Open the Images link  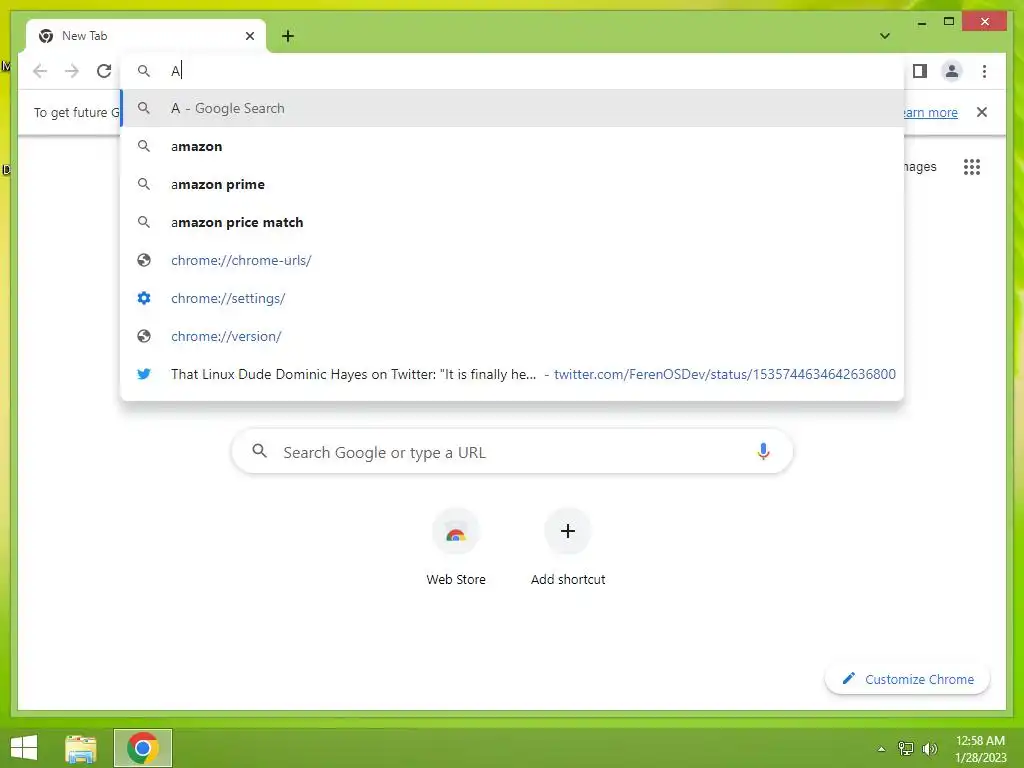(920, 167)
